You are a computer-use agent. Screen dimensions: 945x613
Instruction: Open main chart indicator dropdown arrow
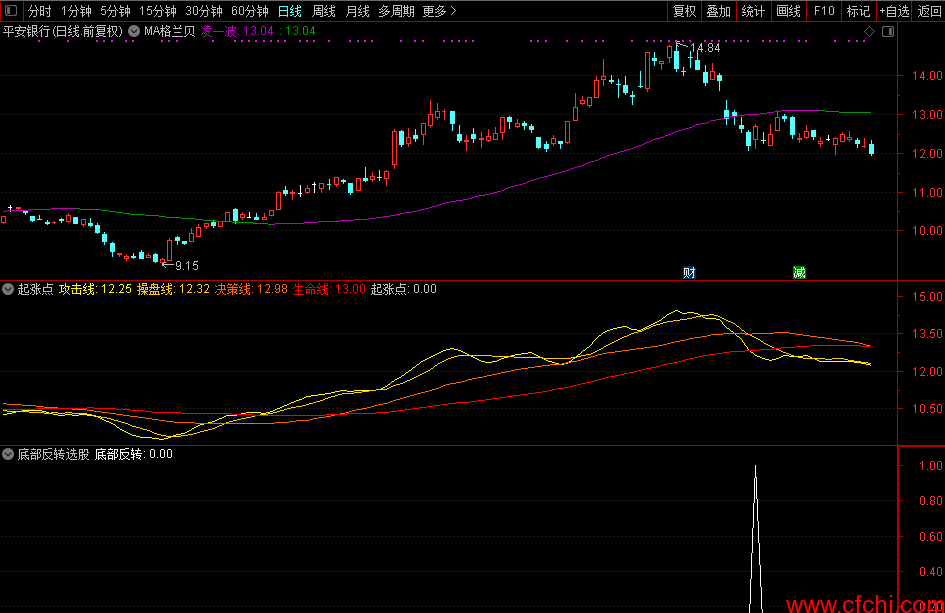134,31
